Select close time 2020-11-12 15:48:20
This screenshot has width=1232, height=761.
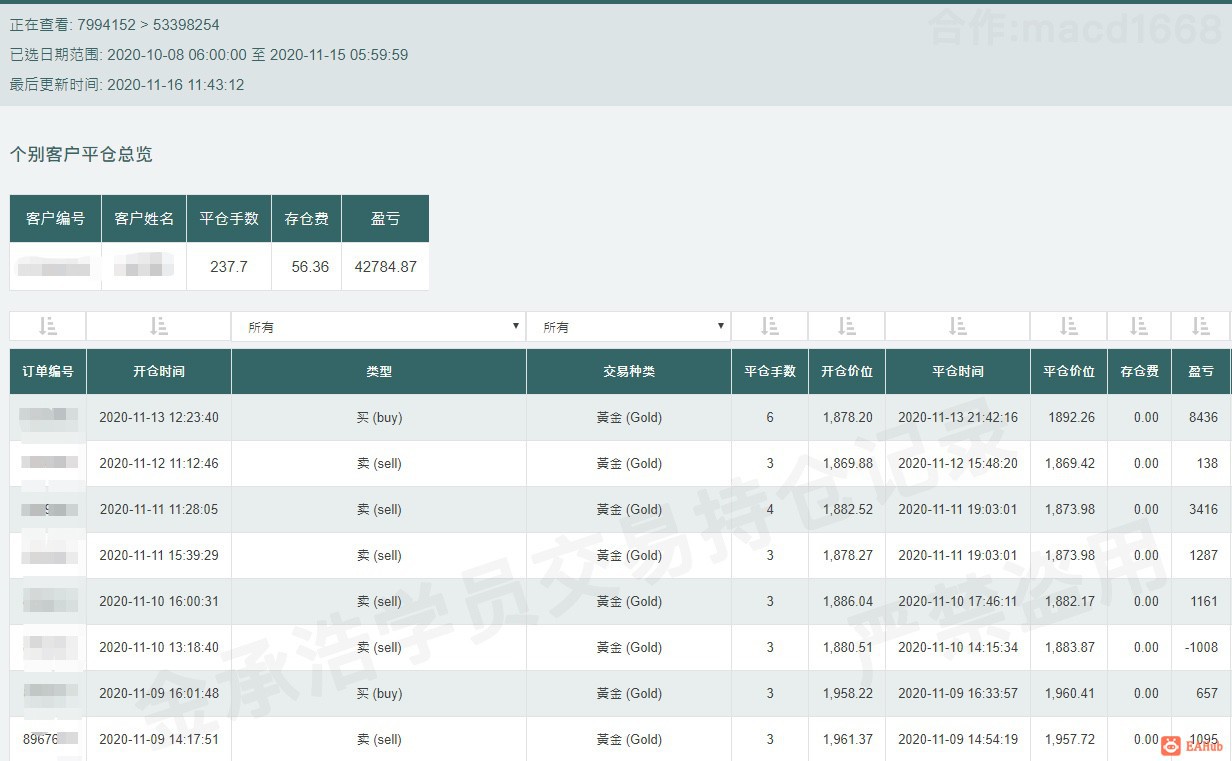(958, 463)
